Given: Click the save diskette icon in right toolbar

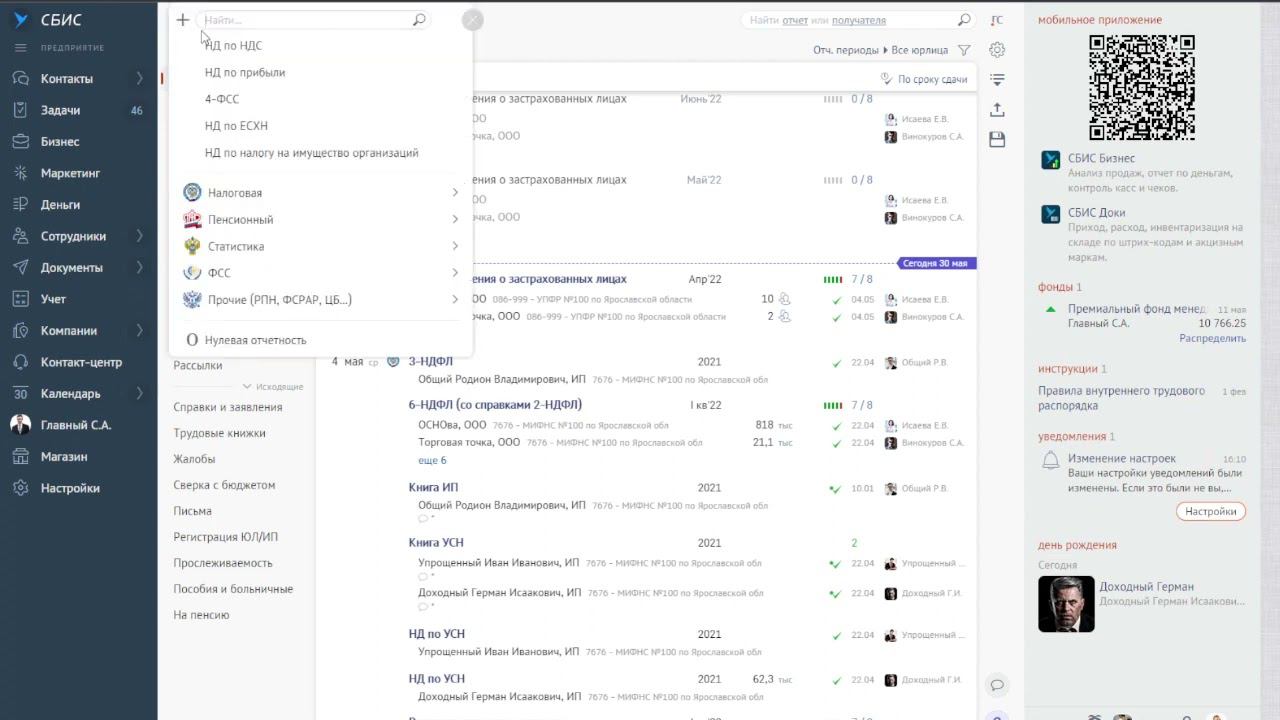Looking at the screenshot, I should coord(997,141).
